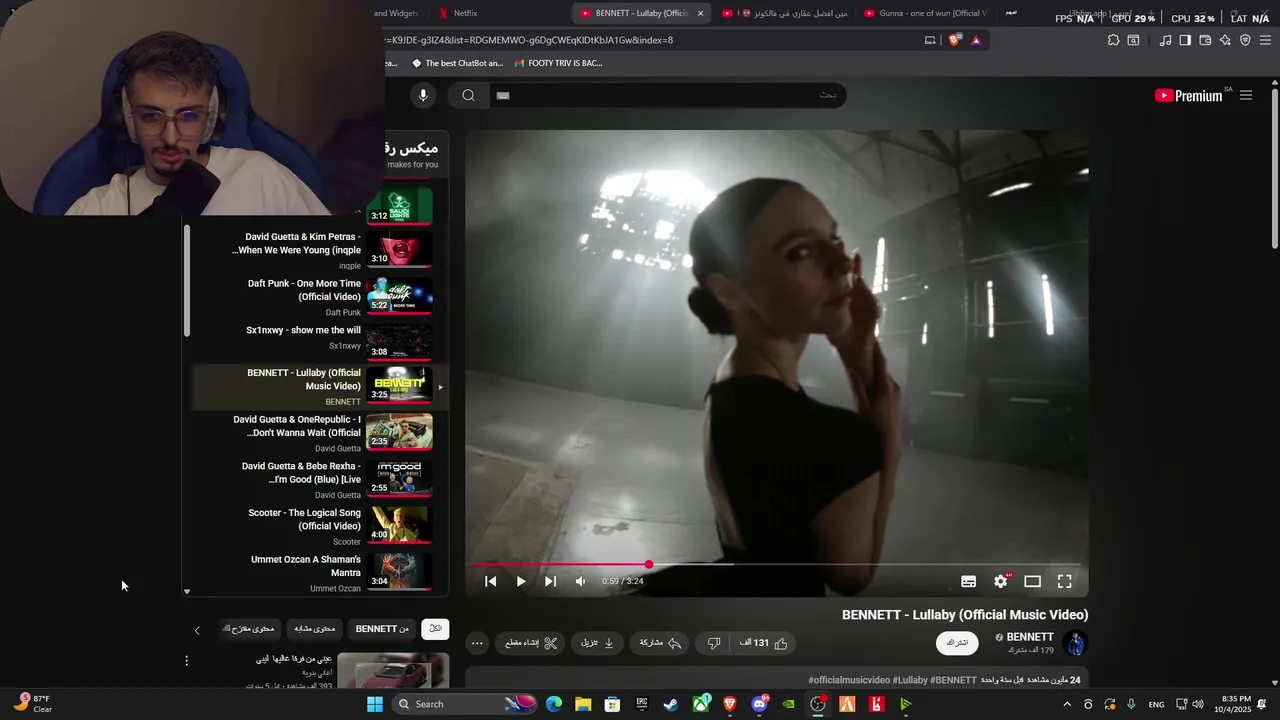Show hidden system tray icons chevron
1280x720 pixels.
coord(1067,704)
